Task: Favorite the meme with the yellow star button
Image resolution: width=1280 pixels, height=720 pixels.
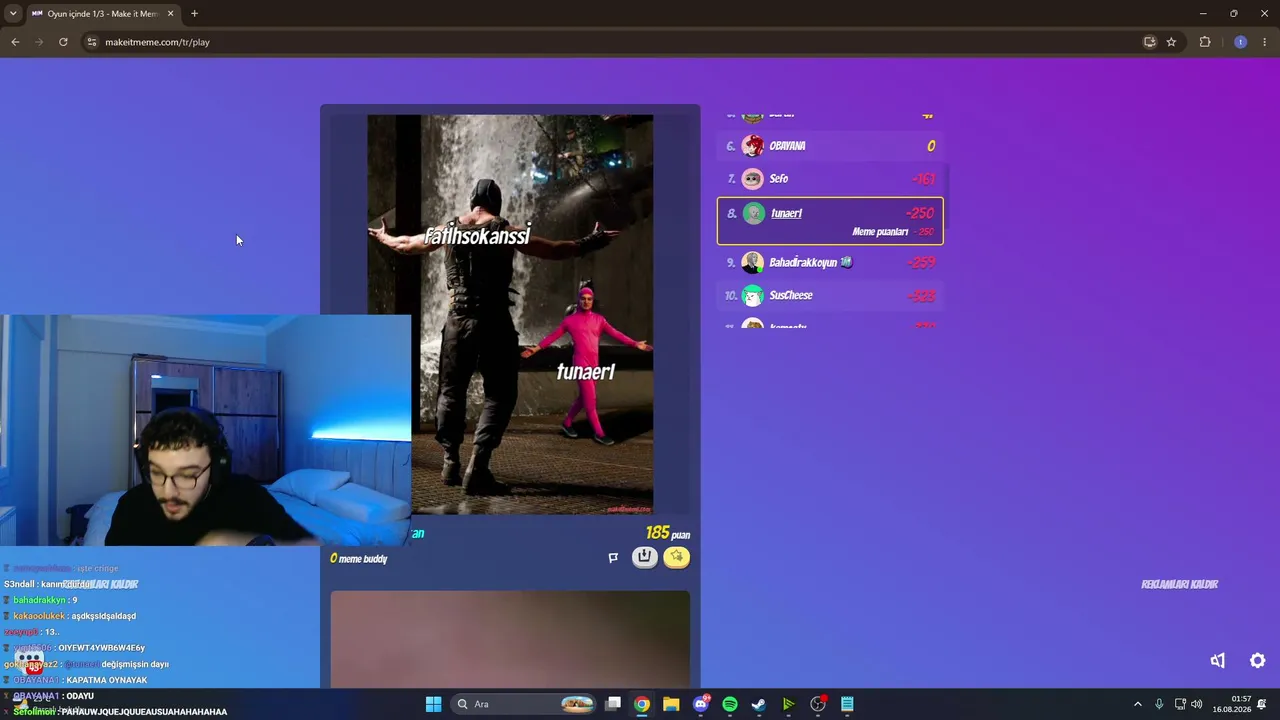Action: 677,557
